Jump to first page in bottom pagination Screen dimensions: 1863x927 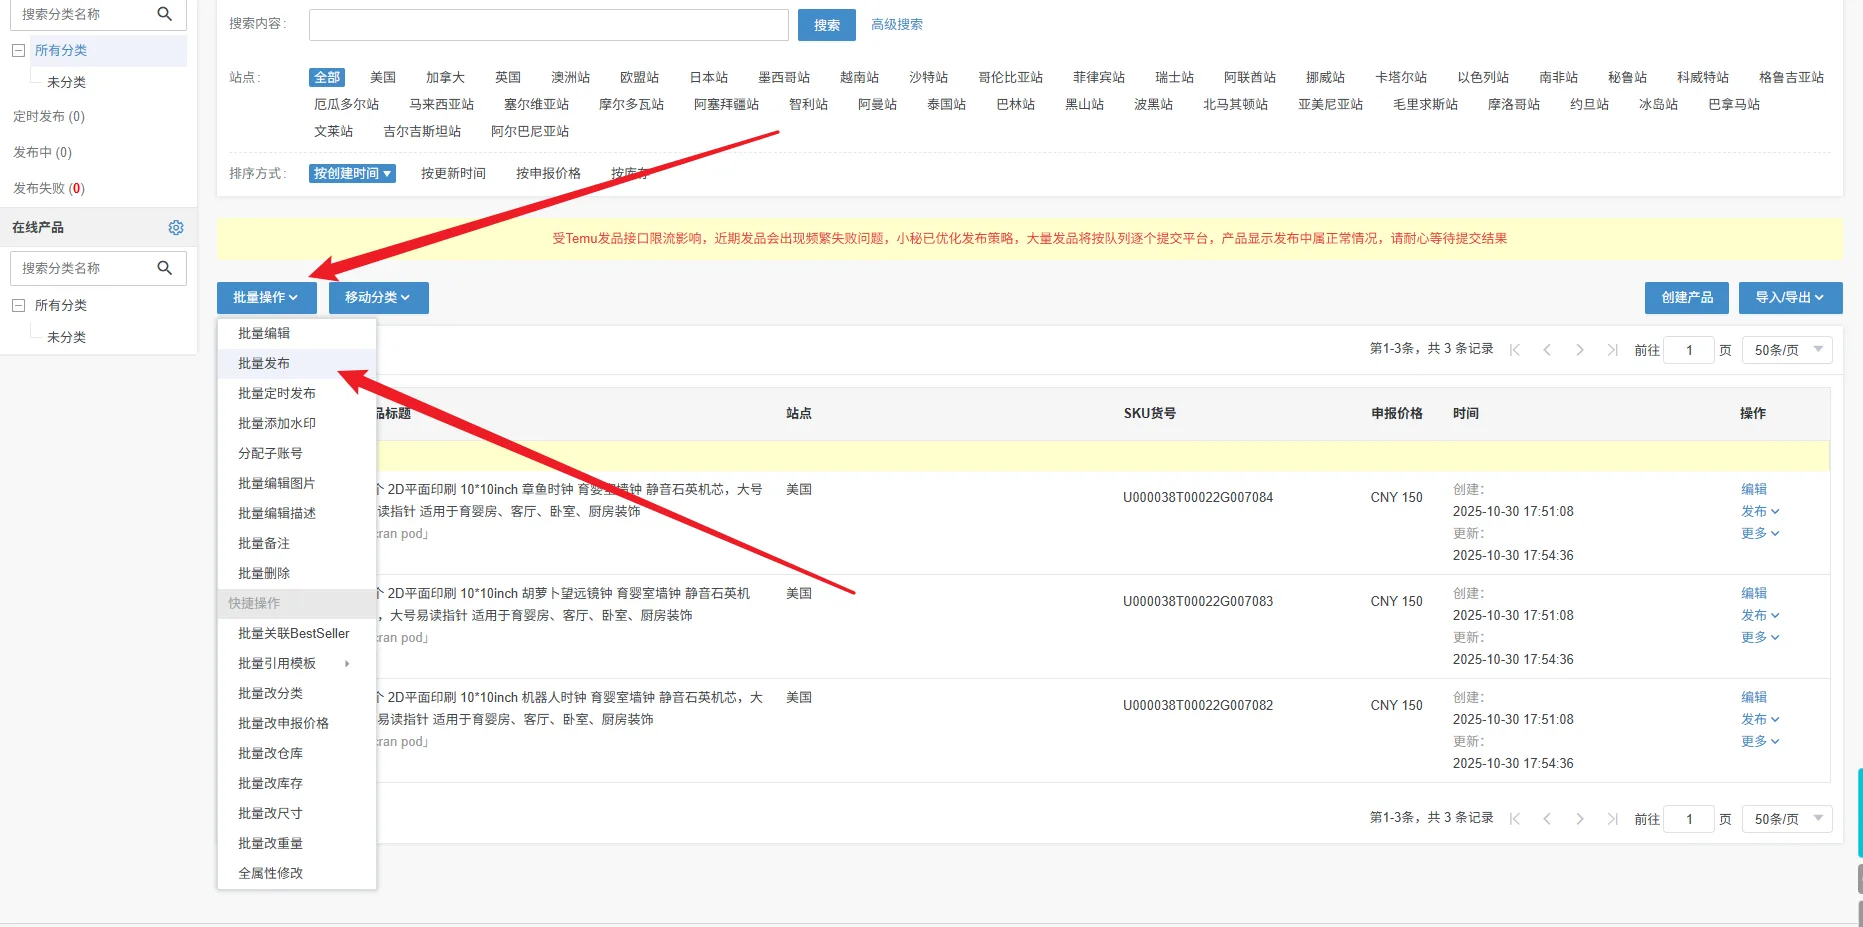coord(1515,819)
